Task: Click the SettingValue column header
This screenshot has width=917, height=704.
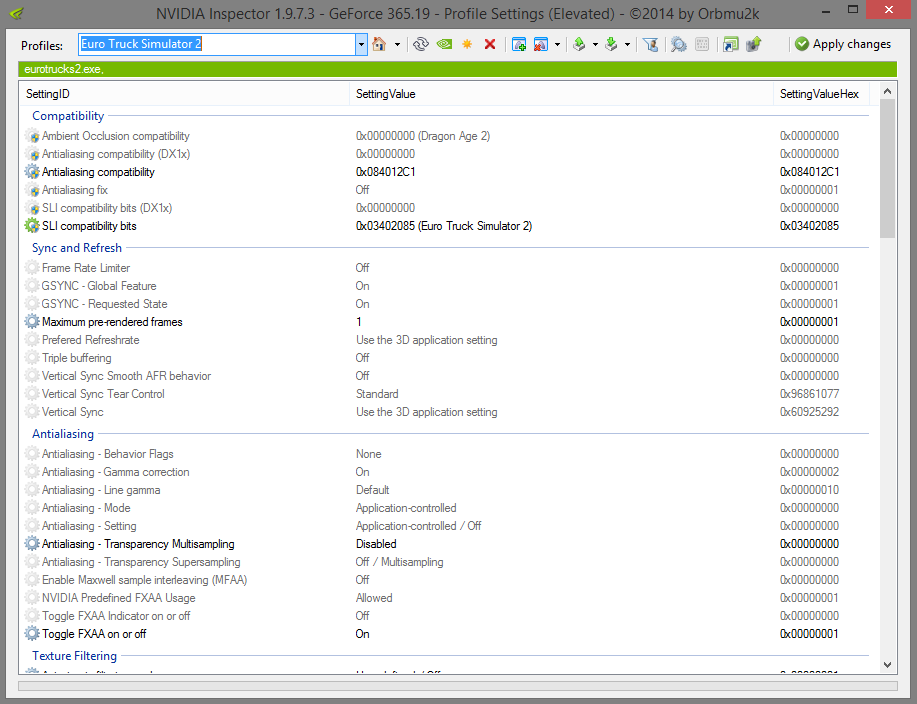Action: 561,94
